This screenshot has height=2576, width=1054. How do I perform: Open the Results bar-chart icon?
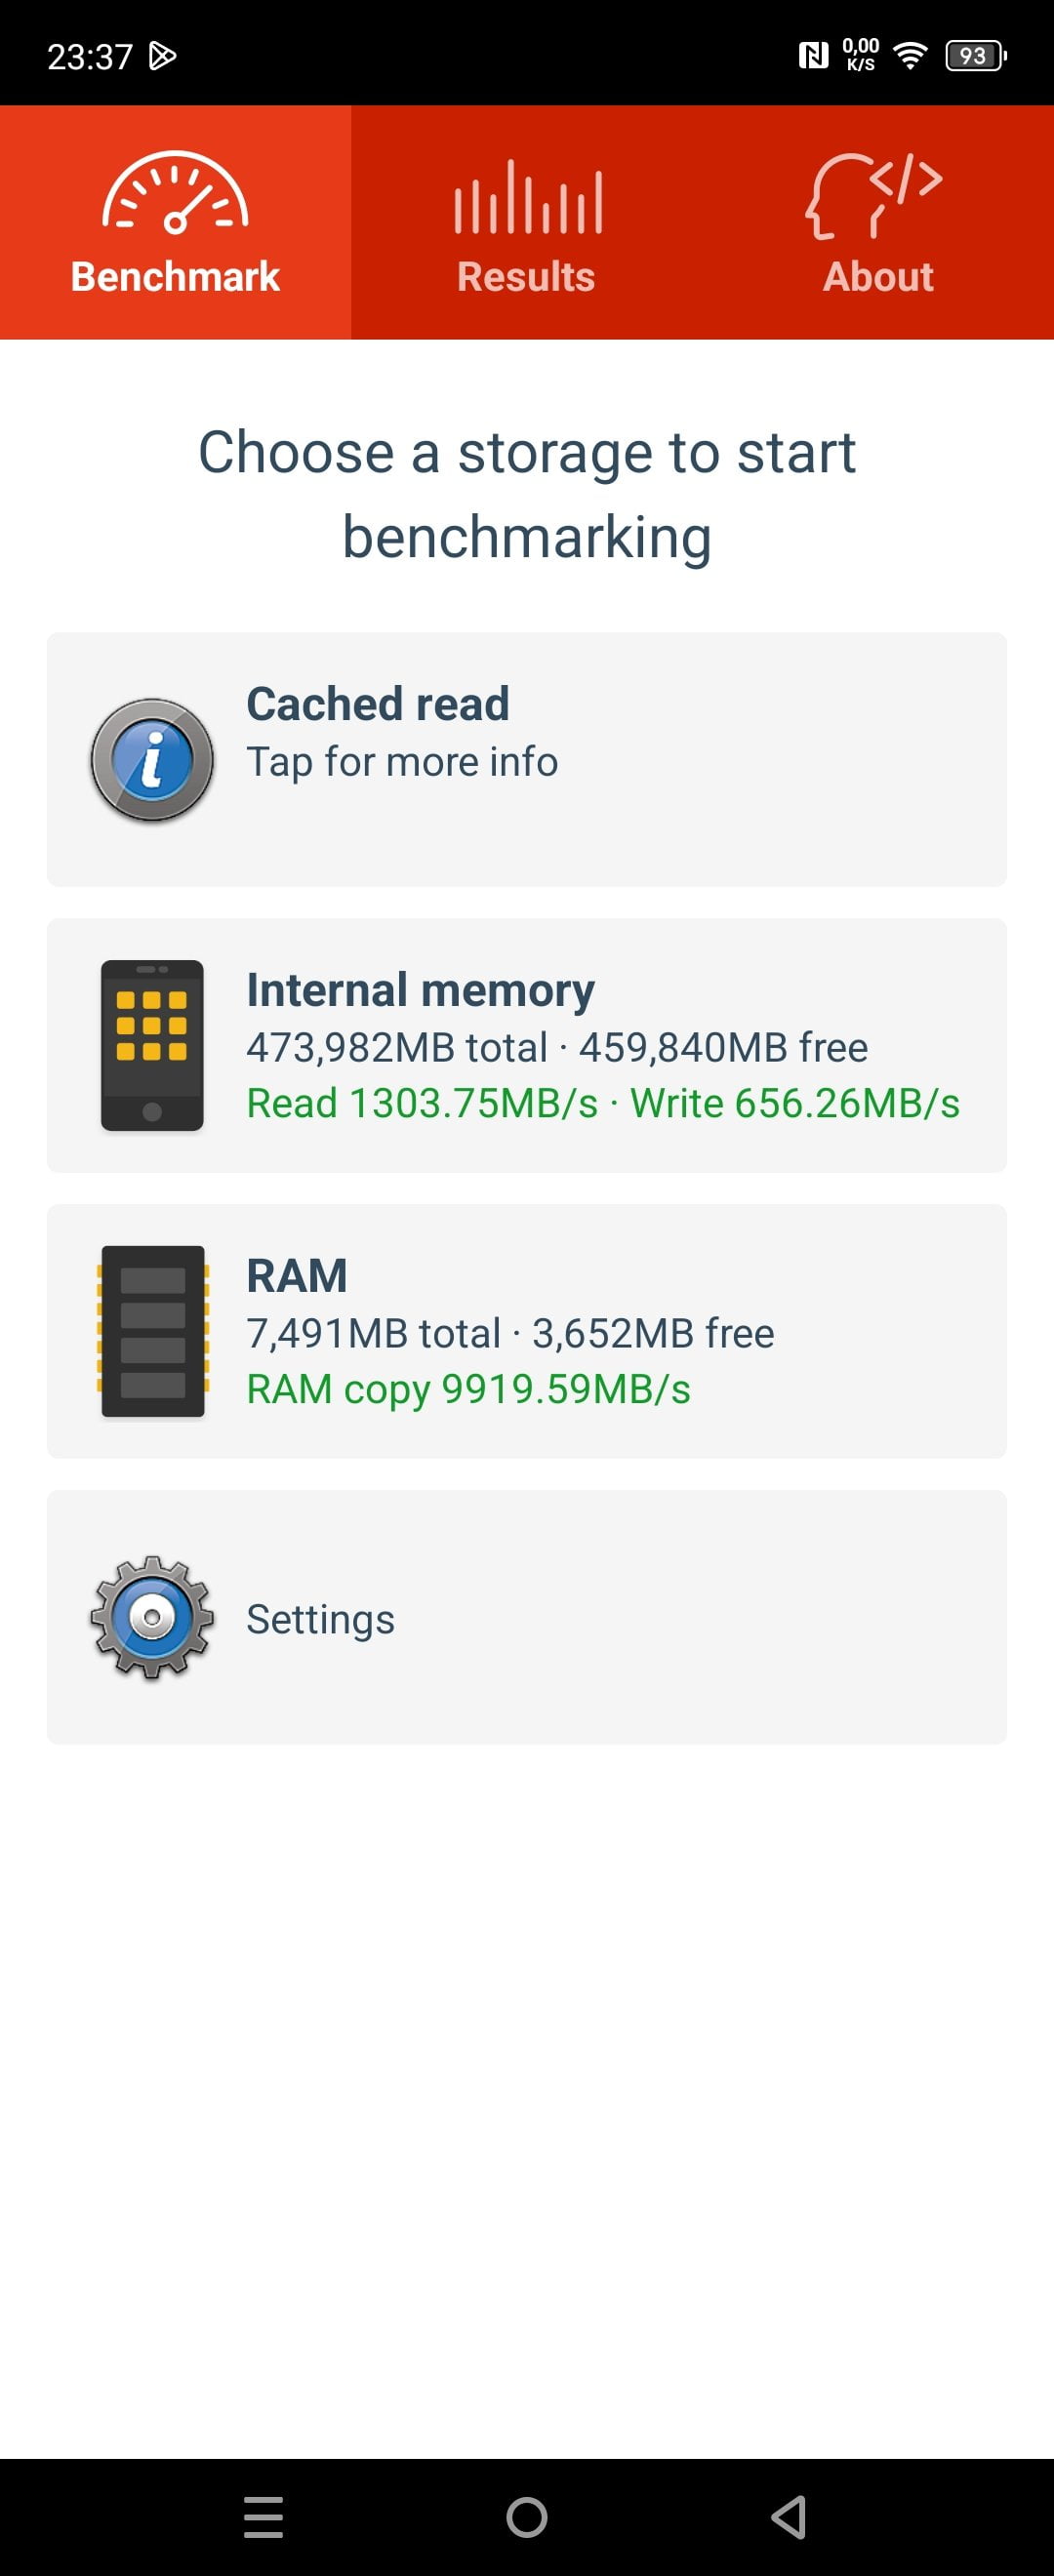click(x=527, y=197)
